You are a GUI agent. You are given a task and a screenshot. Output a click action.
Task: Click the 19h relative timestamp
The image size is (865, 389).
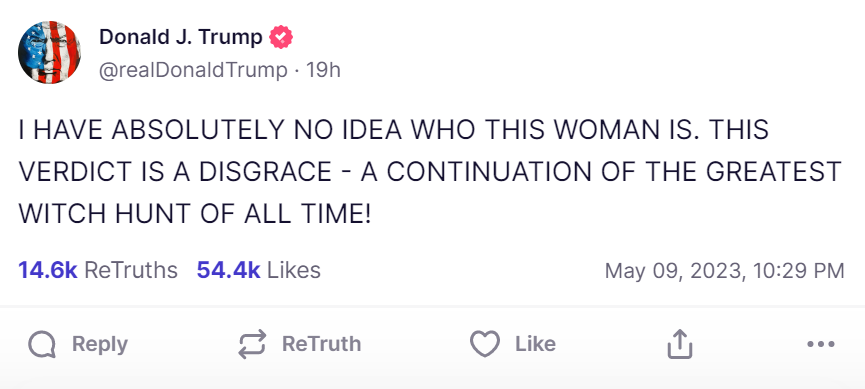pyautogui.click(x=324, y=70)
